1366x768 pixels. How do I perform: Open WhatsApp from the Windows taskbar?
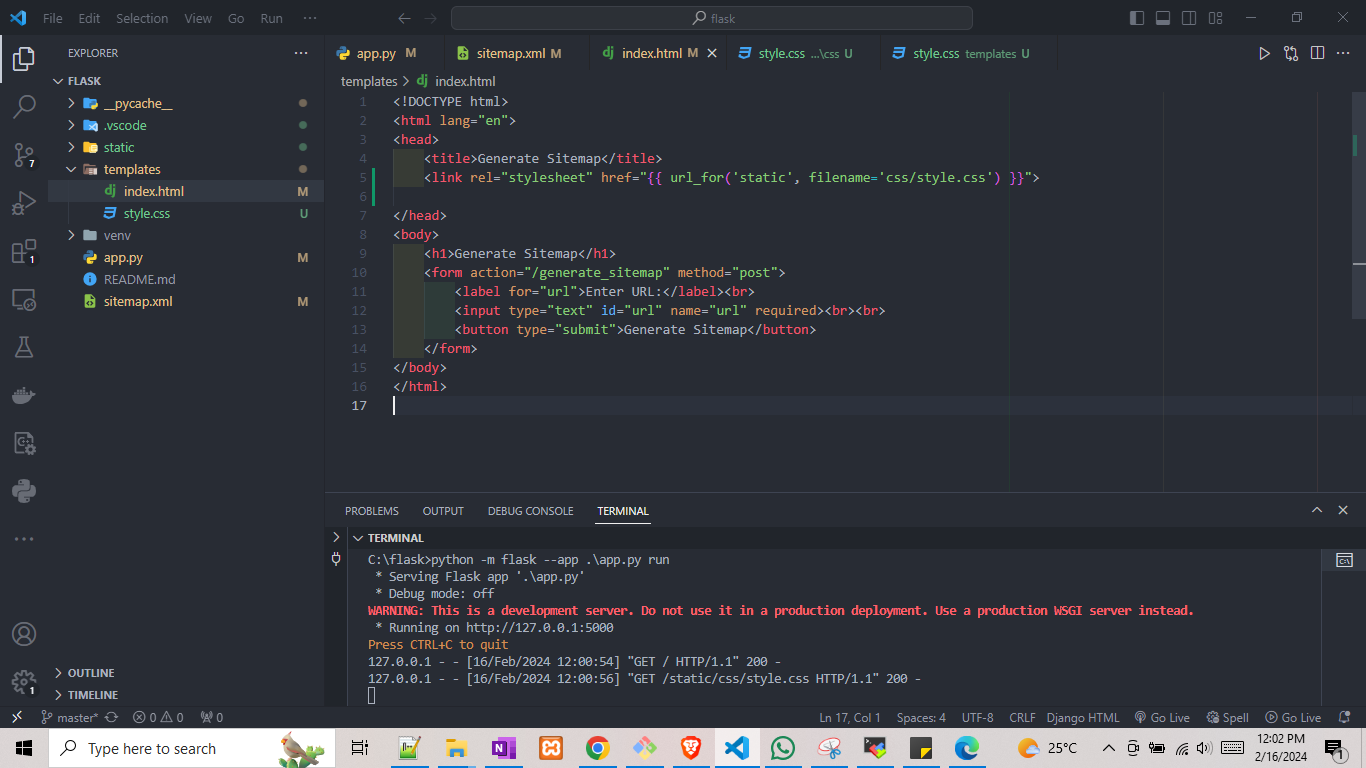782,748
